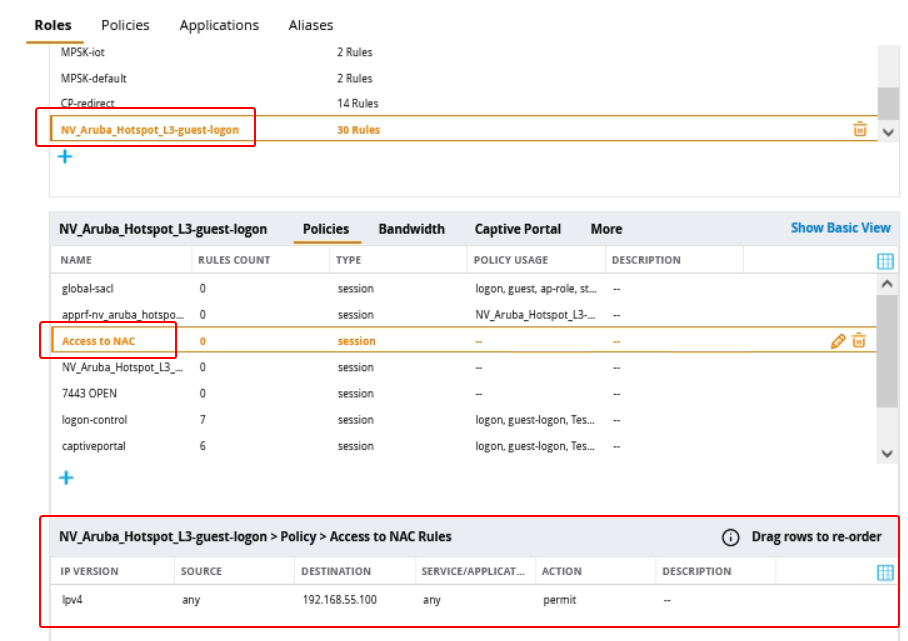Open the Bandwidth tab for the role

click(411, 229)
